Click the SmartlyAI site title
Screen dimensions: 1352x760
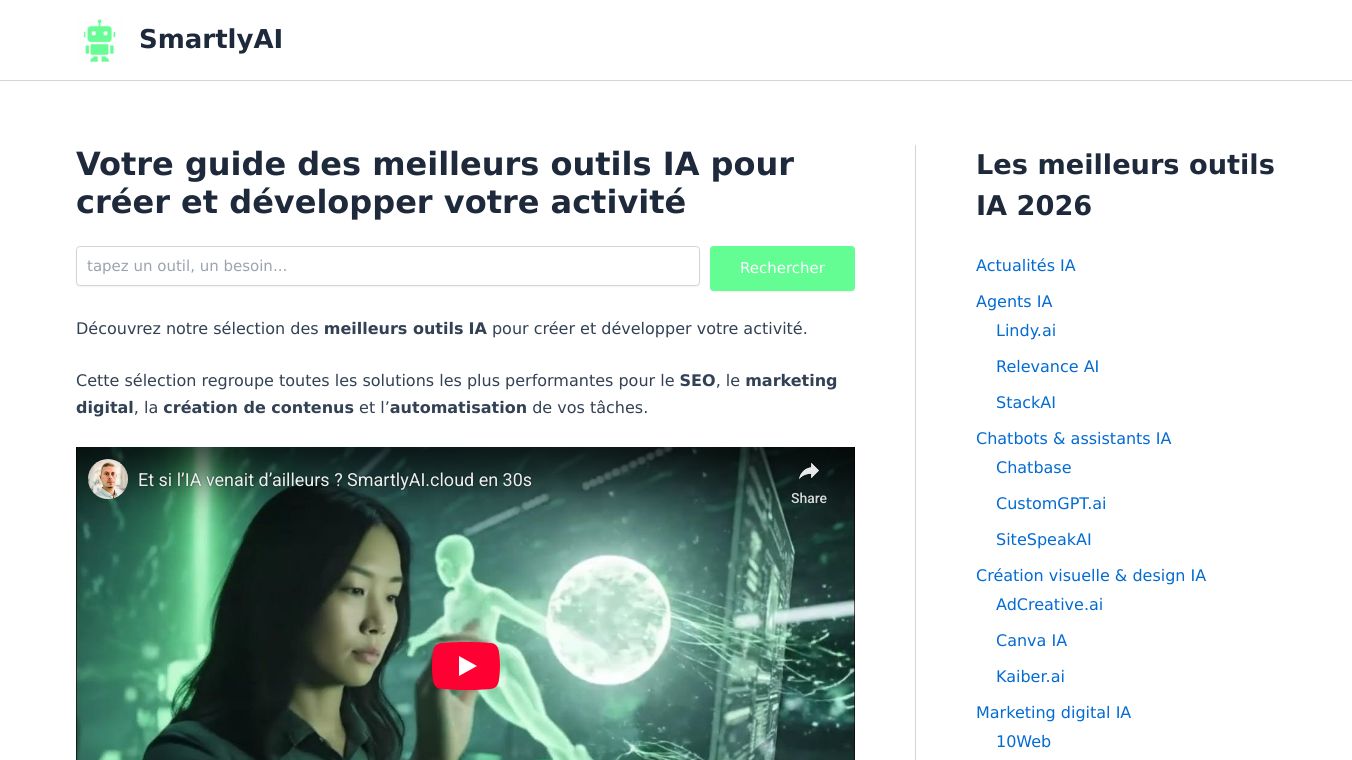[x=211, y=39]
